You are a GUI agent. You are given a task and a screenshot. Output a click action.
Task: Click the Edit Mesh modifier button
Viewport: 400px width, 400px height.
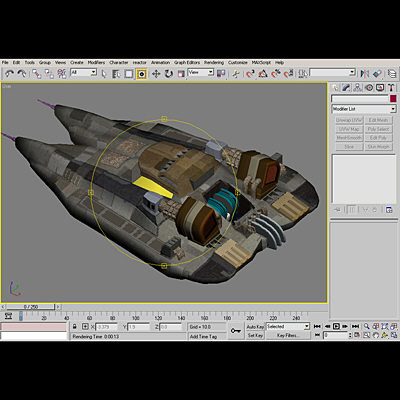coord(378,120)
